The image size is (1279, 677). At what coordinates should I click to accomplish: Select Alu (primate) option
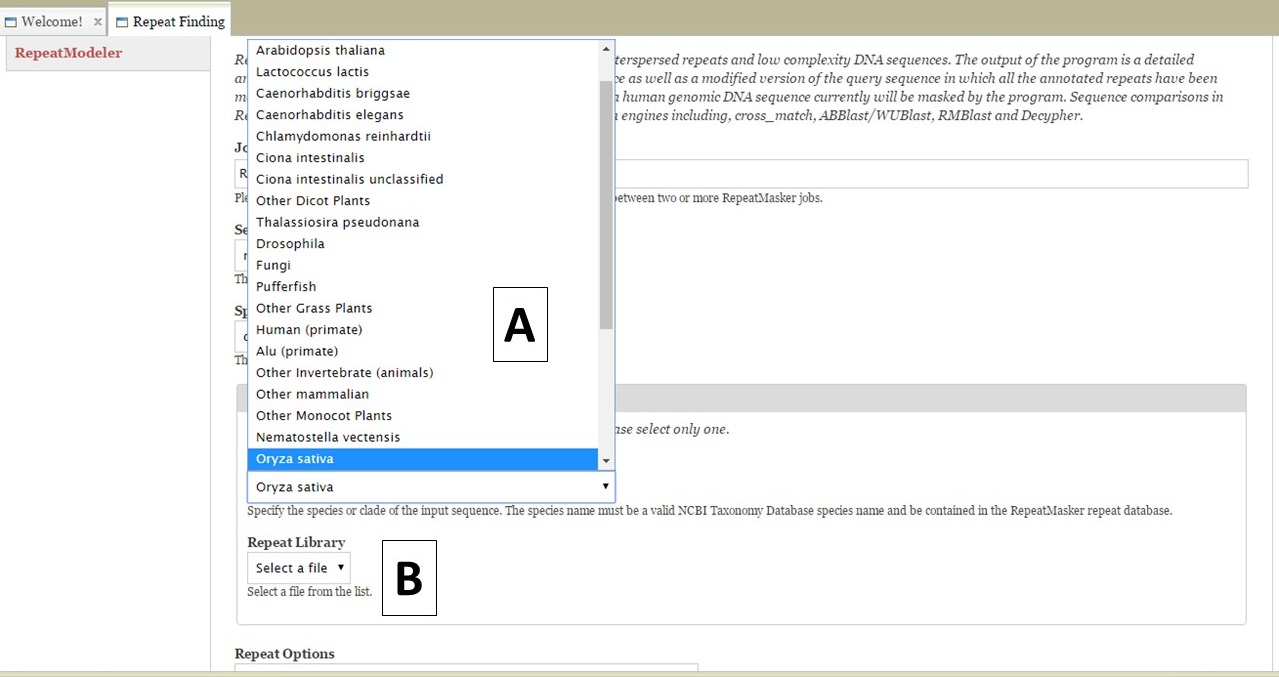[x=424, y=351]
